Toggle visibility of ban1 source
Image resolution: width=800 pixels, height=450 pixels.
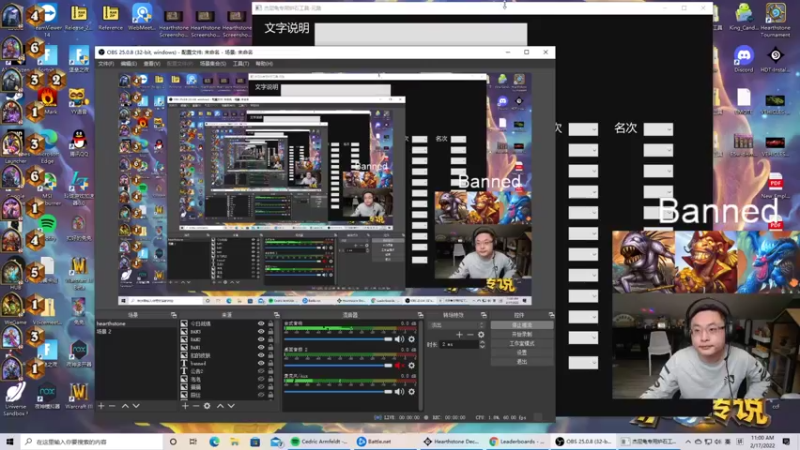coord(261,347)
